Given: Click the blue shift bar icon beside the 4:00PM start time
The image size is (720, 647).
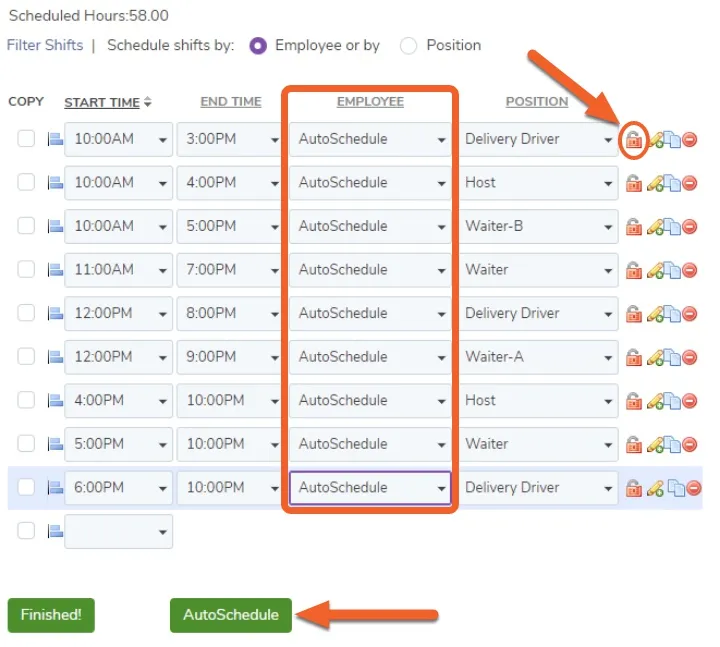Looking at the screenshot, I should click(x=55, y=401).
